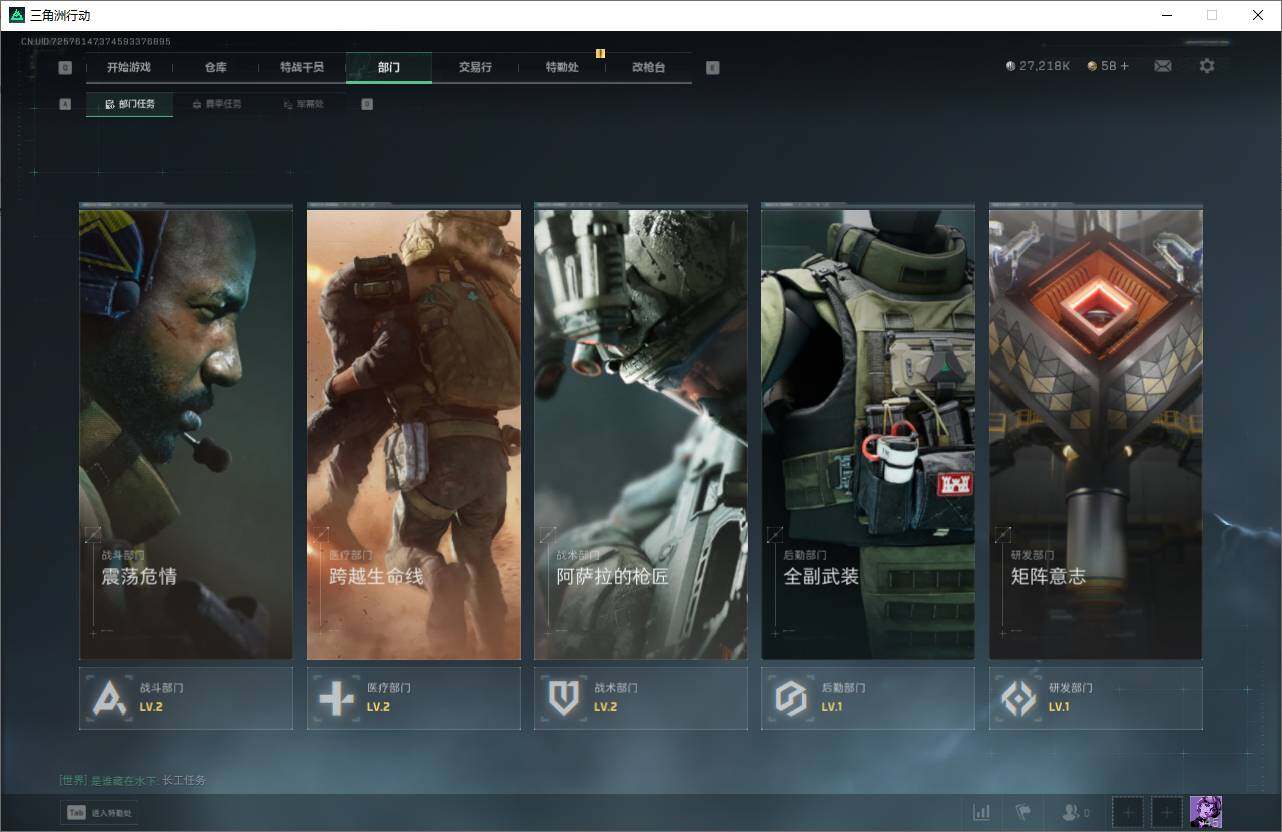The image size is (1282, 832).
Task: Click the stats bar chart icon
Action: click(x=982, y=812)
